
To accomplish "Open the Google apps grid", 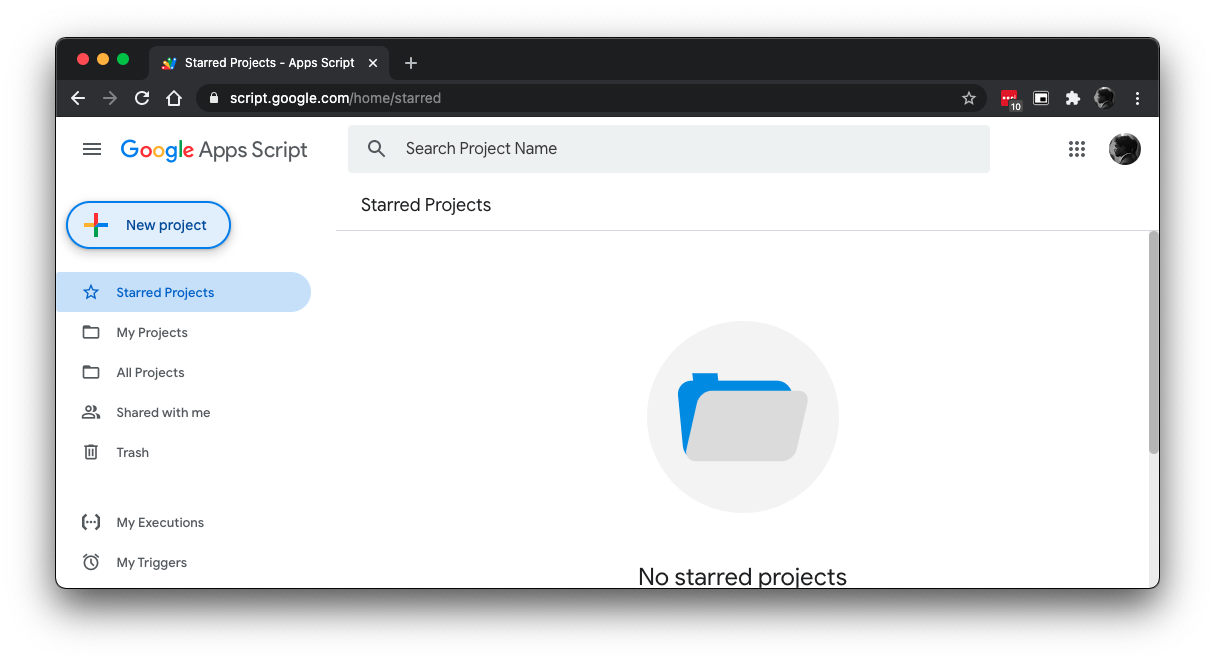I will 1076,149.
